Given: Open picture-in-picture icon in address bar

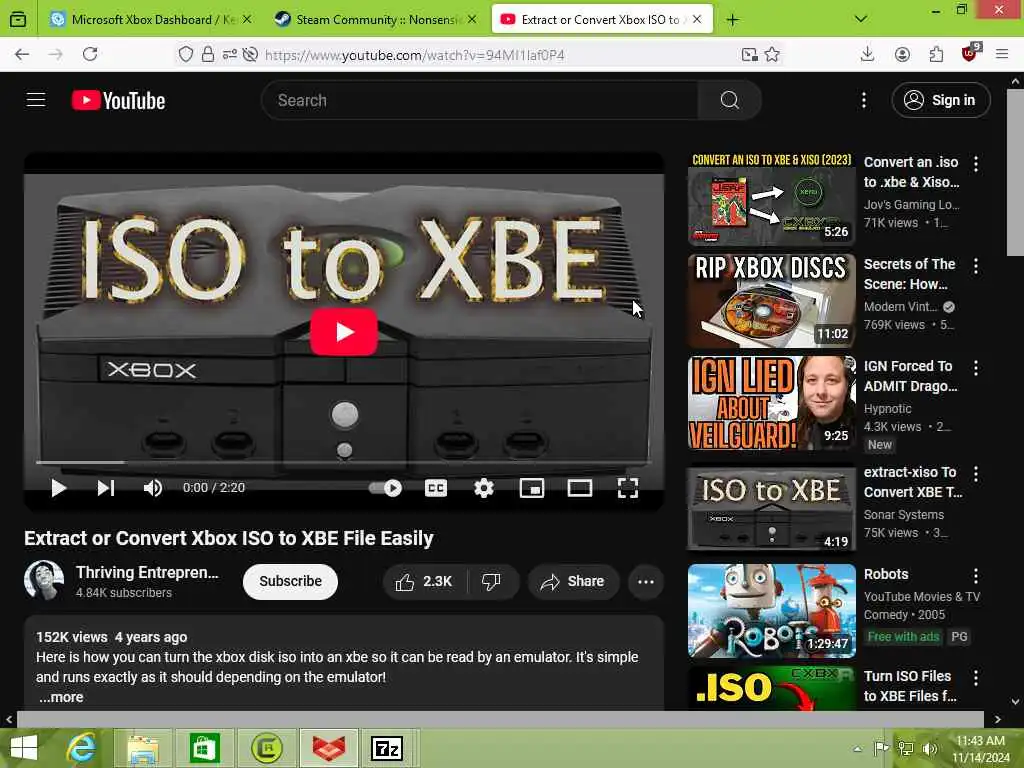Looking at the screenshot, I should coord(750,54).
